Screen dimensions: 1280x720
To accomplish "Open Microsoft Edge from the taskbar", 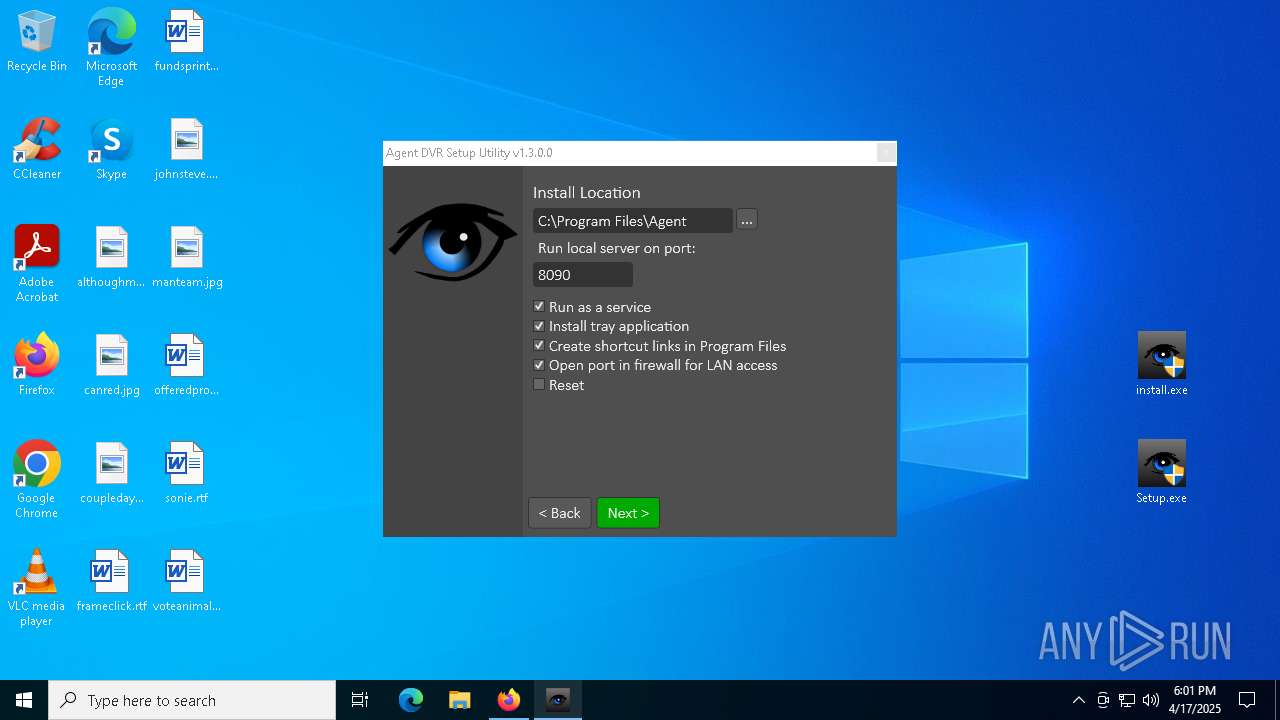I will click(411, 700).
